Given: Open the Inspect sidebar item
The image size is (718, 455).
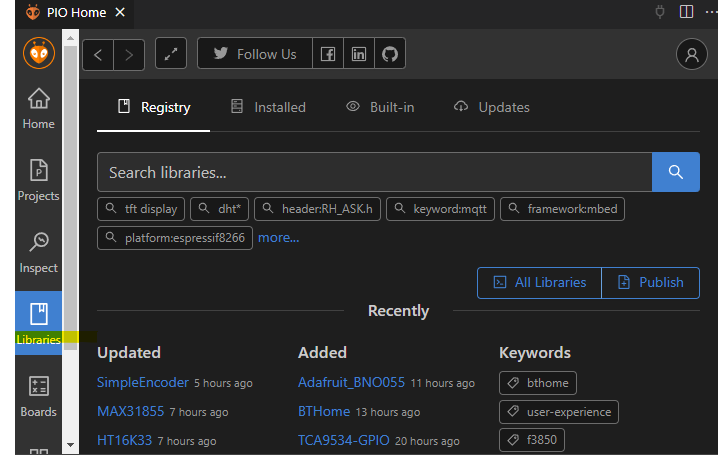Looking at the screenshot, I should [x=38, y=252].
